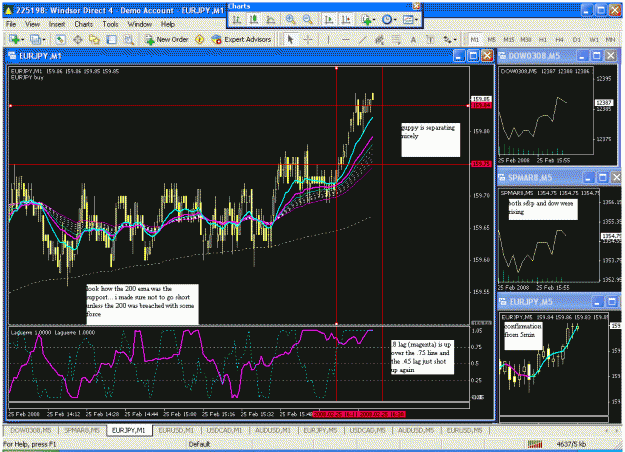Click the '.8 lag (magenta)' annotation text

click(x=422, y=357)
